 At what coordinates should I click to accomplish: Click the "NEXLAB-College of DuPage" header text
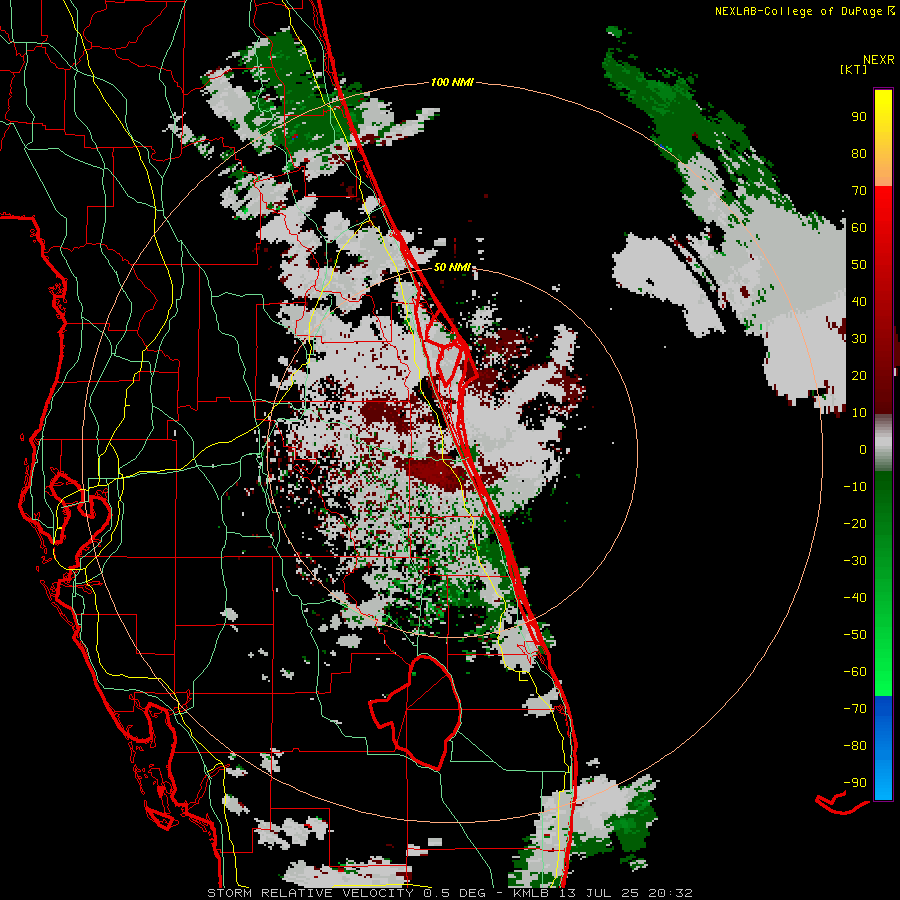tap(799, 11)
